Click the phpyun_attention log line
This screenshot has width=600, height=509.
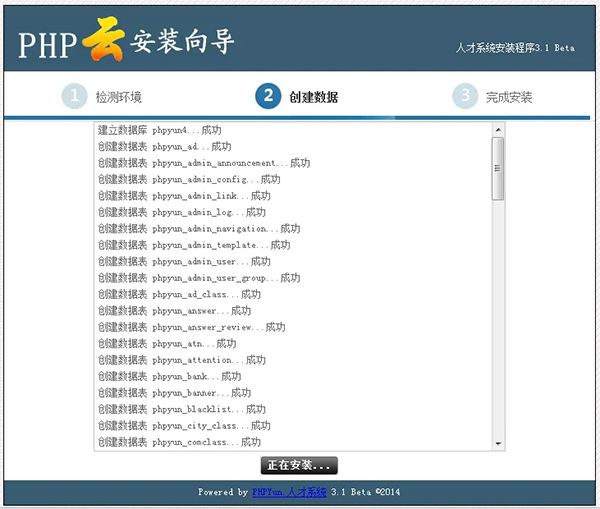pyautogui.click(x=182, y=360)
